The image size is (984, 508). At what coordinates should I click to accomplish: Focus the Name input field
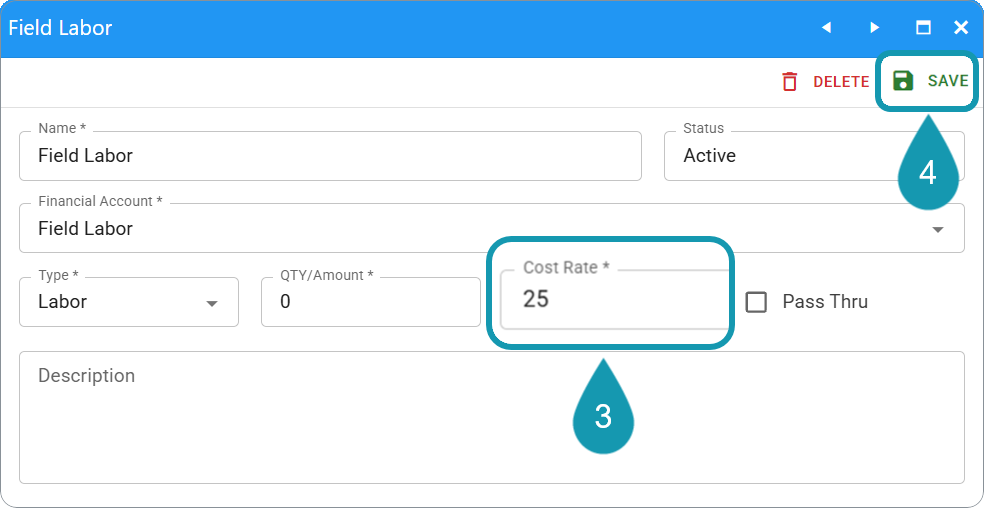(330, 156)
